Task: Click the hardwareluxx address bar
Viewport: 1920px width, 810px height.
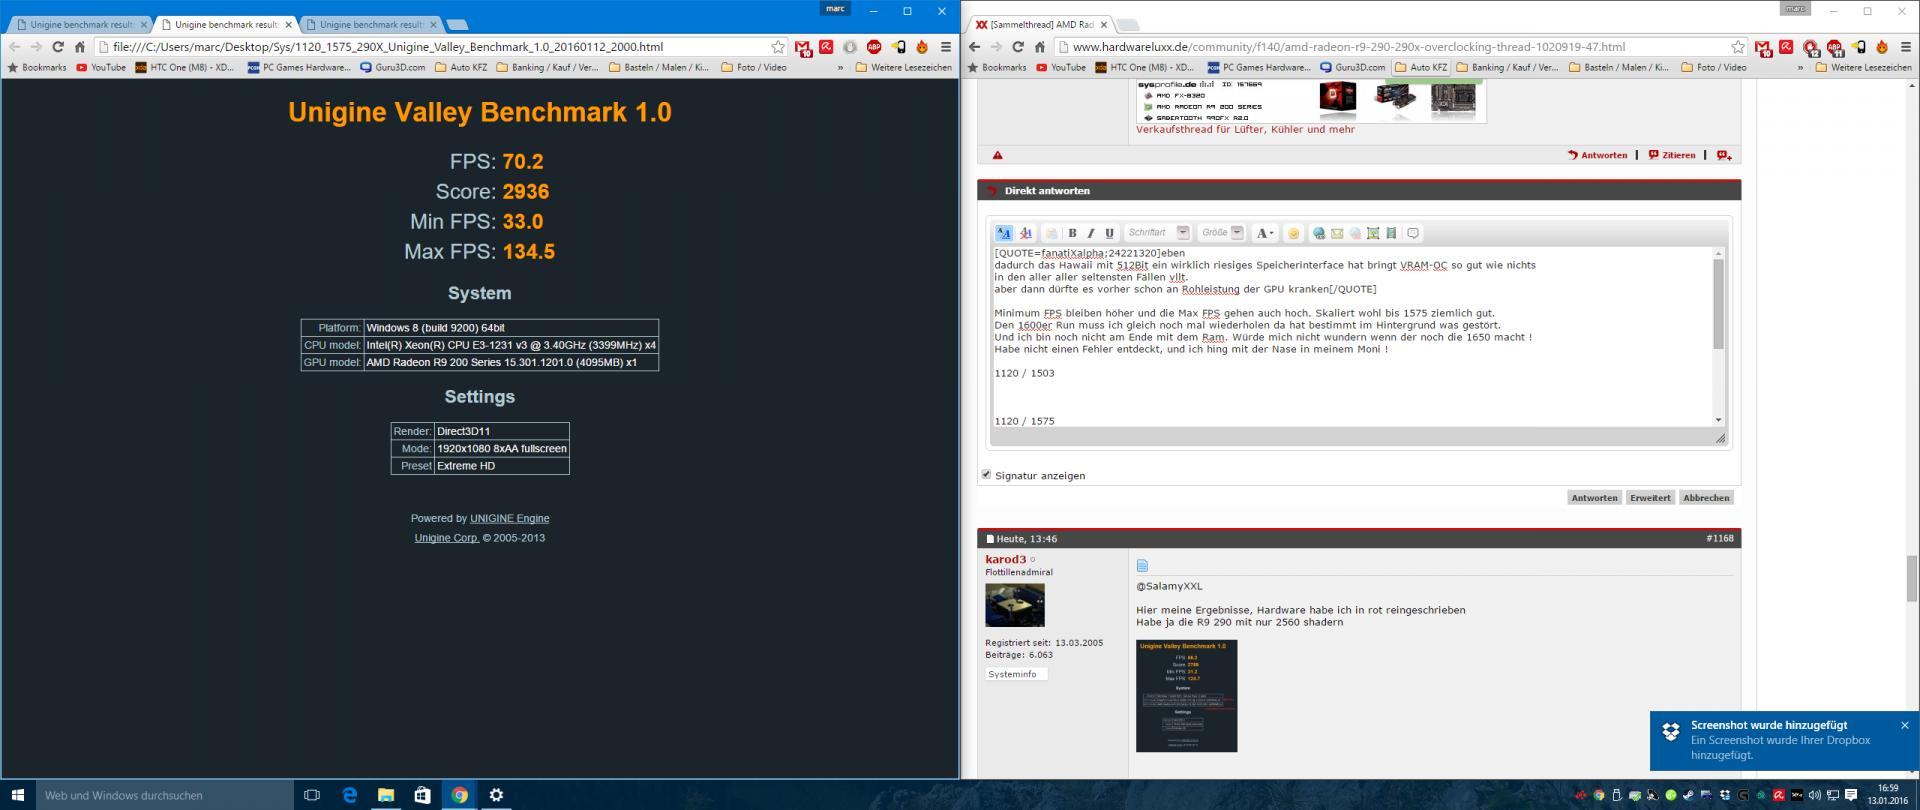Action: 1400,47
